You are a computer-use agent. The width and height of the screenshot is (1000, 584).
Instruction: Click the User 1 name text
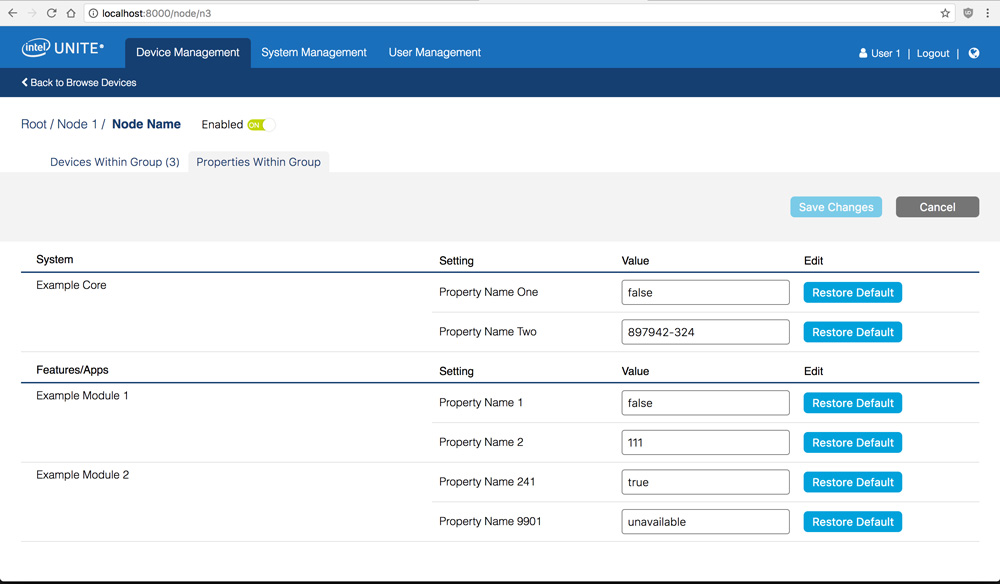click(886, 53)
